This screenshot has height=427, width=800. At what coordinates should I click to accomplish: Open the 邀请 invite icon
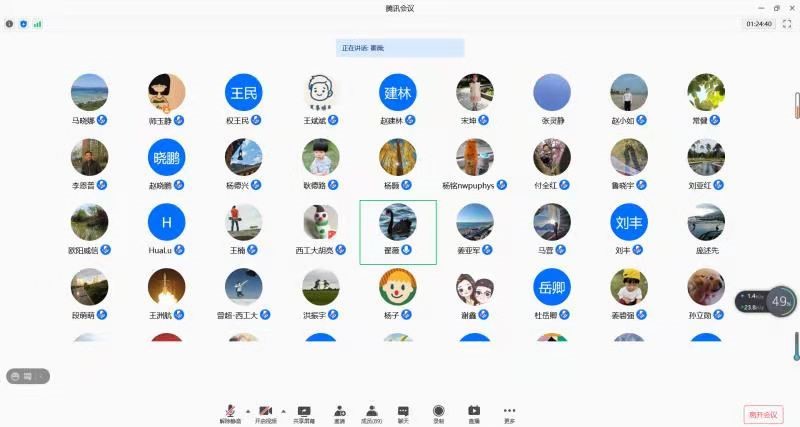(x=340, y=412)
